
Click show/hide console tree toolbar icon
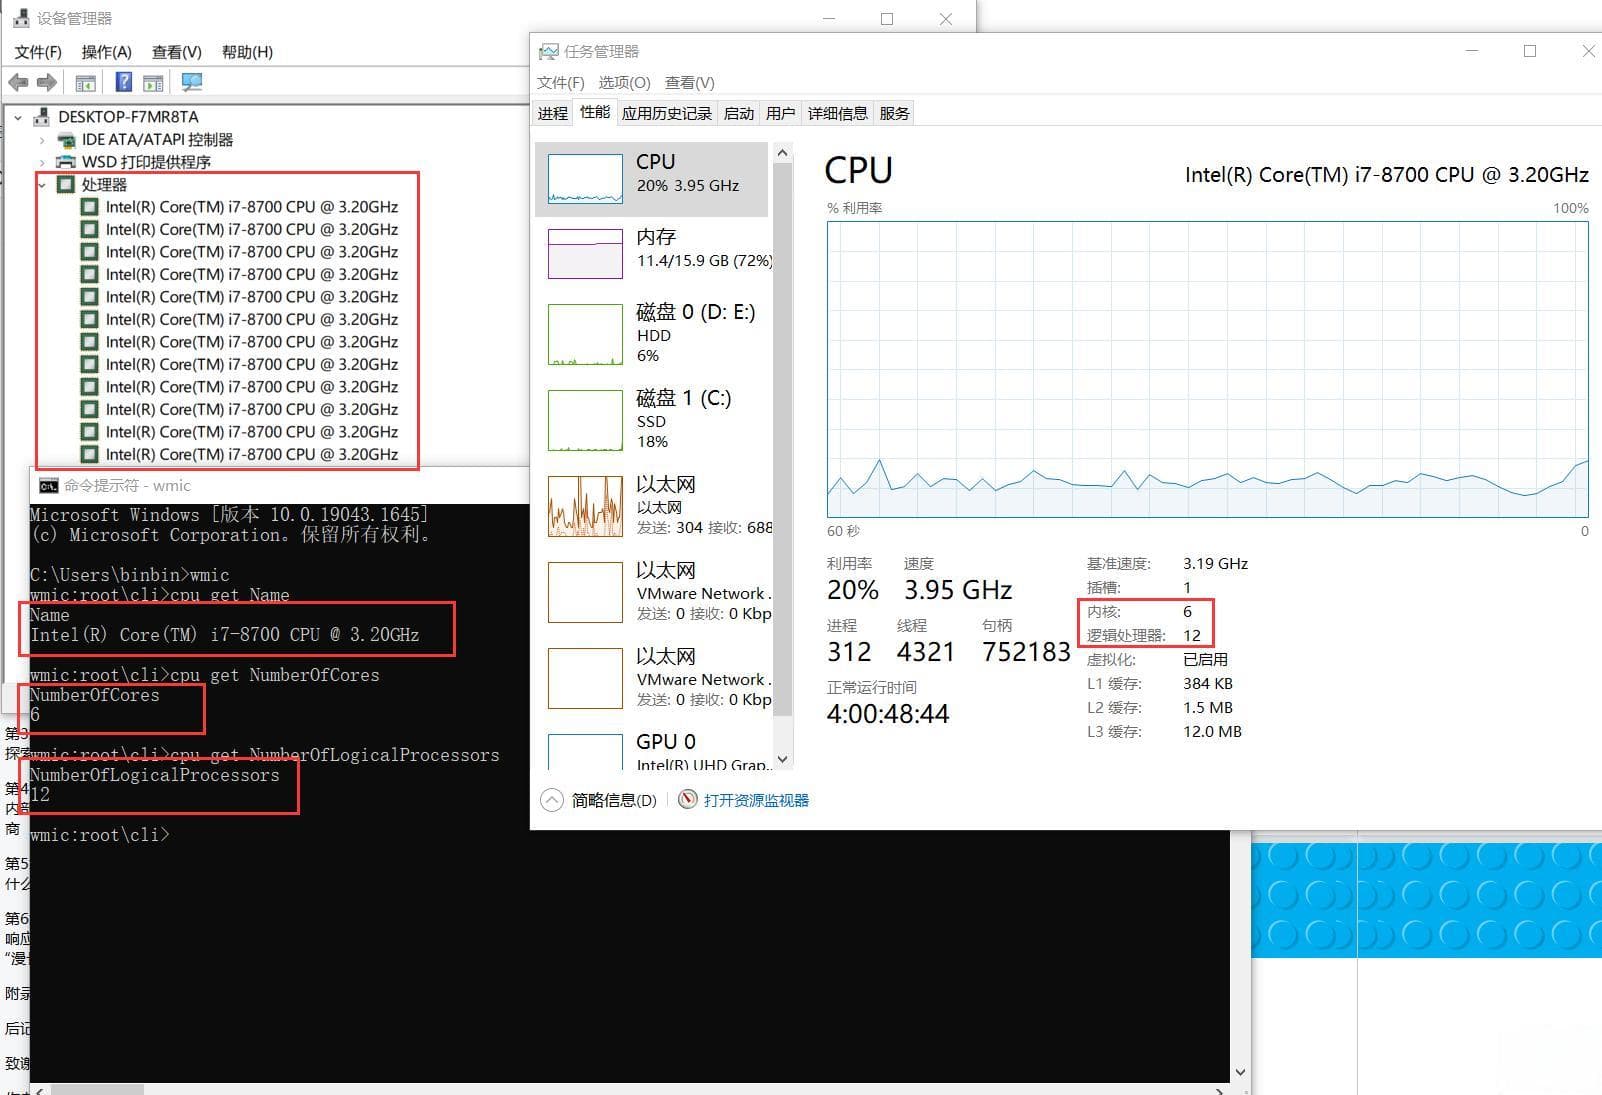86,83
